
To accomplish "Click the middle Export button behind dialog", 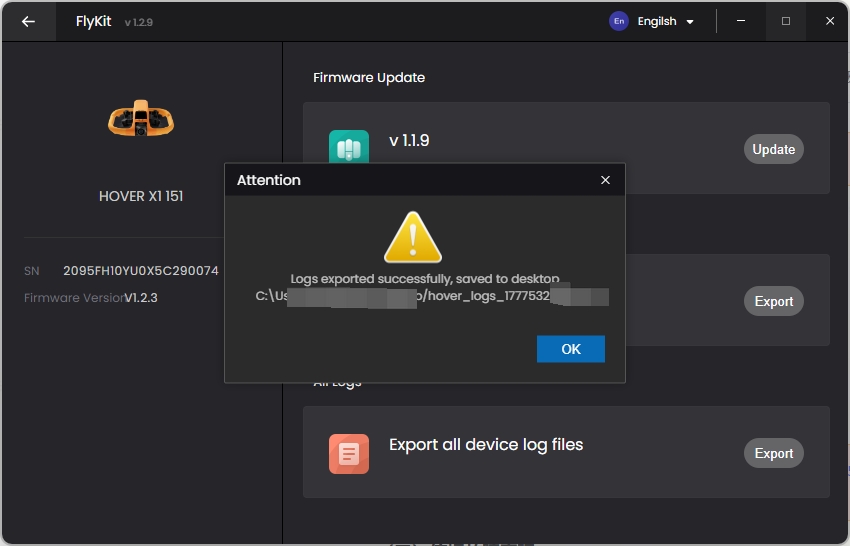I will pos(774,301).
